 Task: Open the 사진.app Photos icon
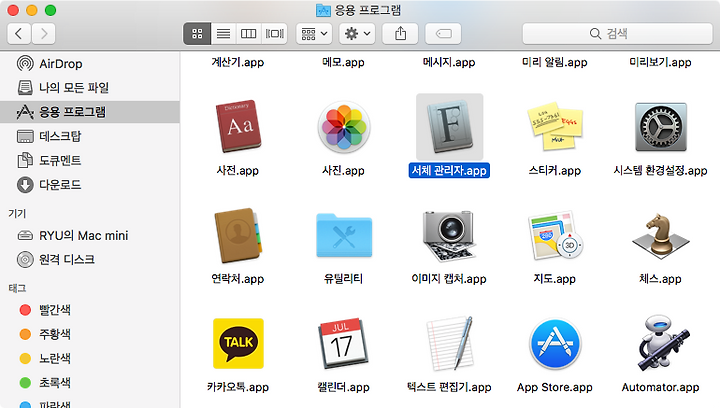tap(343, 127)
